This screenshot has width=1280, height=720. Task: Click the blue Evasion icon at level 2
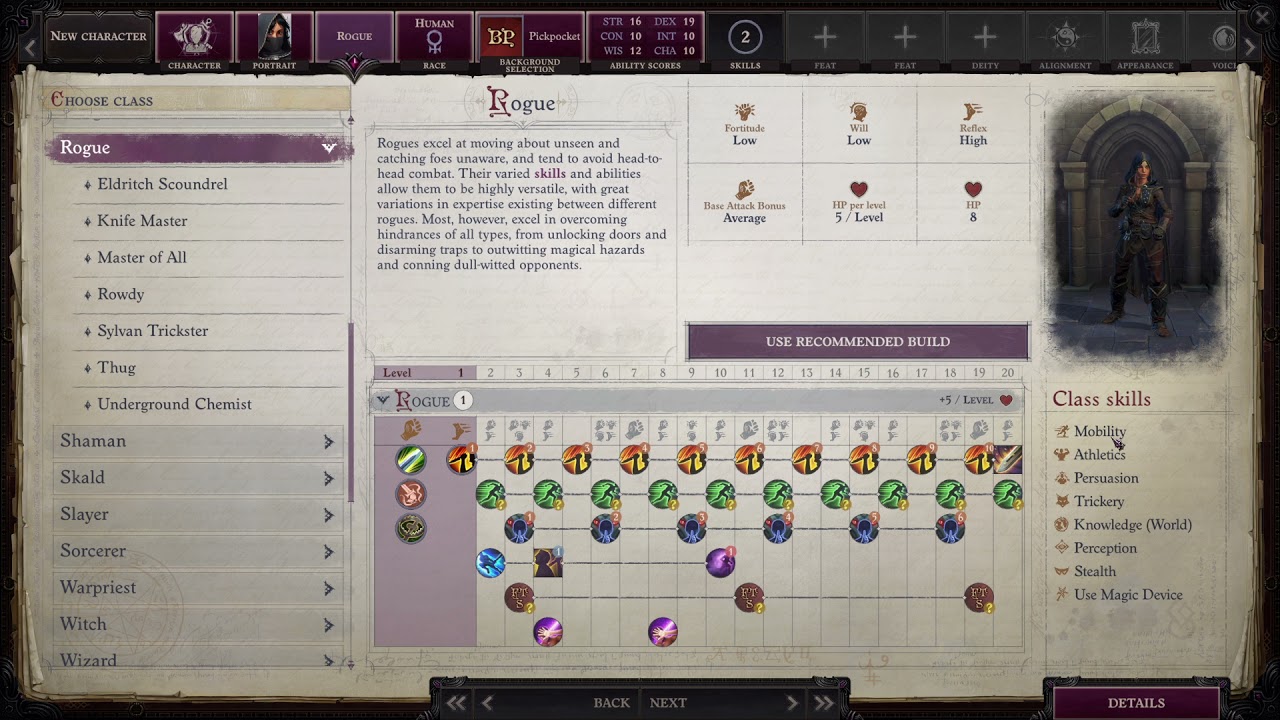[x=490, y=563]
